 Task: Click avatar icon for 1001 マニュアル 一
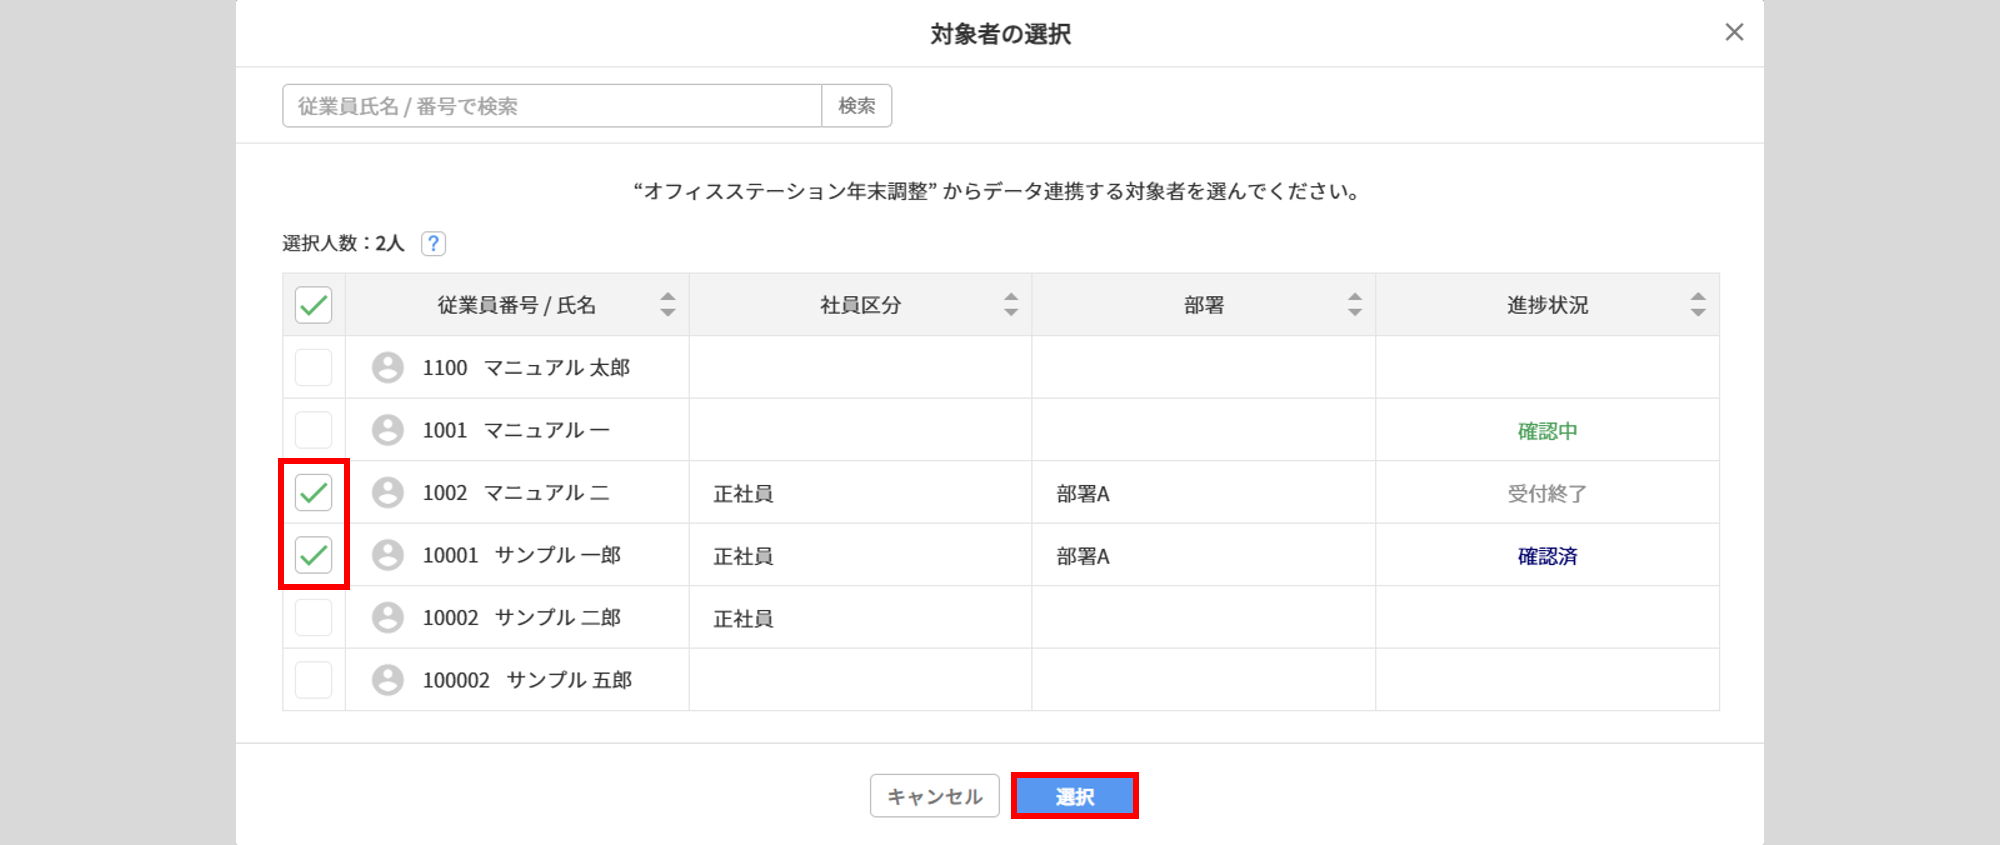click(x=388, y=430)
